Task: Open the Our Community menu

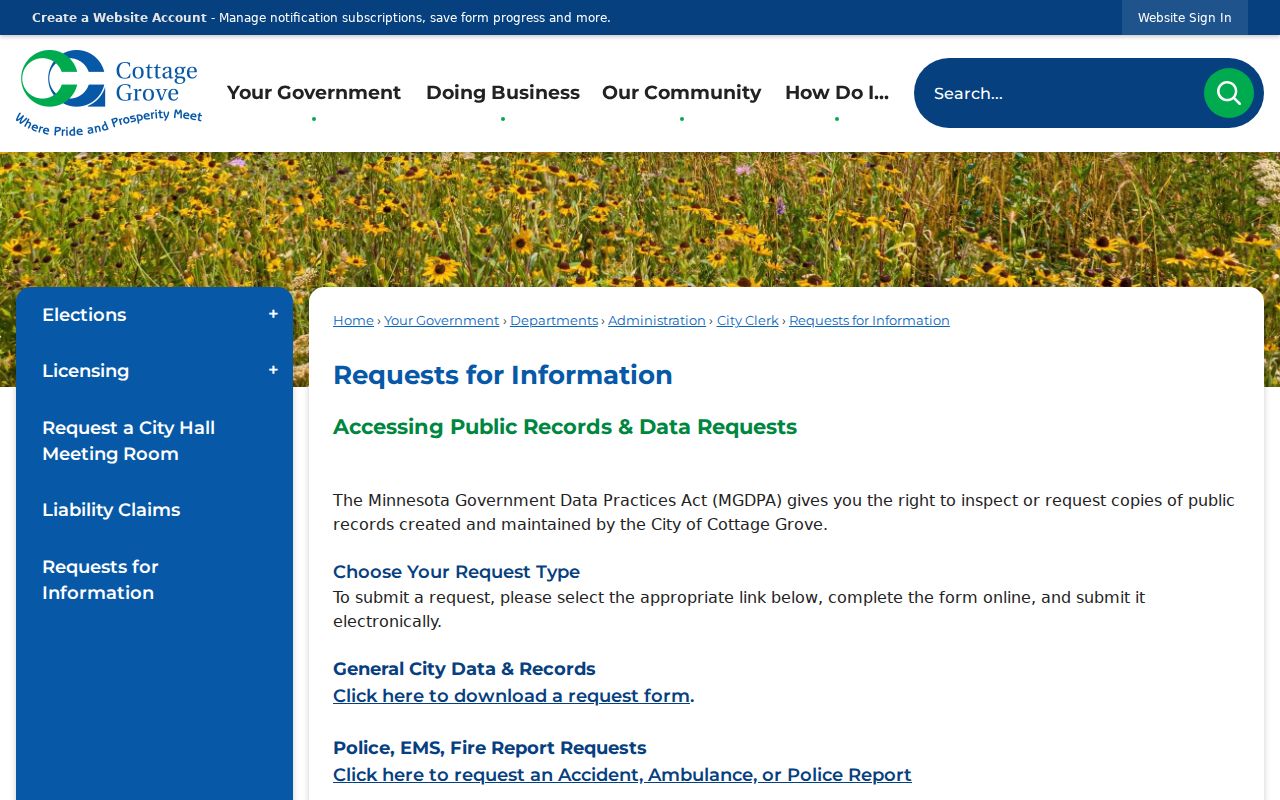Action: coord(682,93)
